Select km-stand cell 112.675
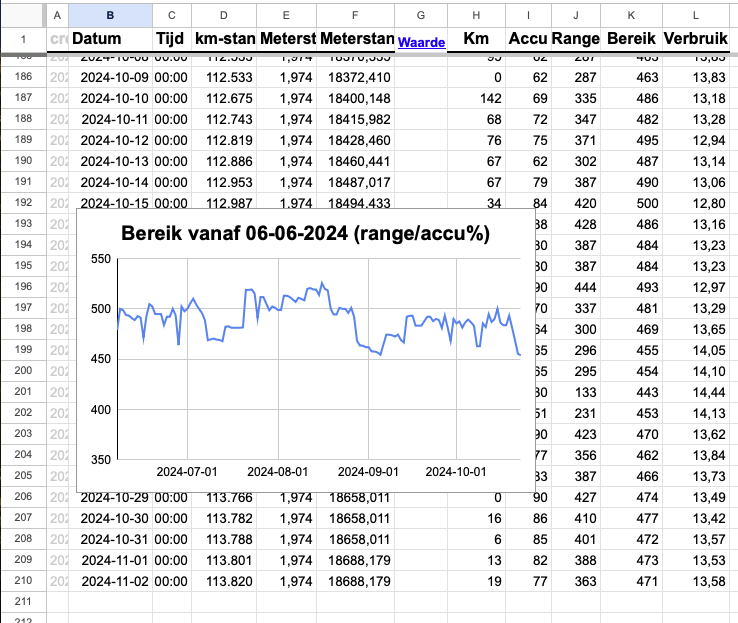 pos(224,98)
